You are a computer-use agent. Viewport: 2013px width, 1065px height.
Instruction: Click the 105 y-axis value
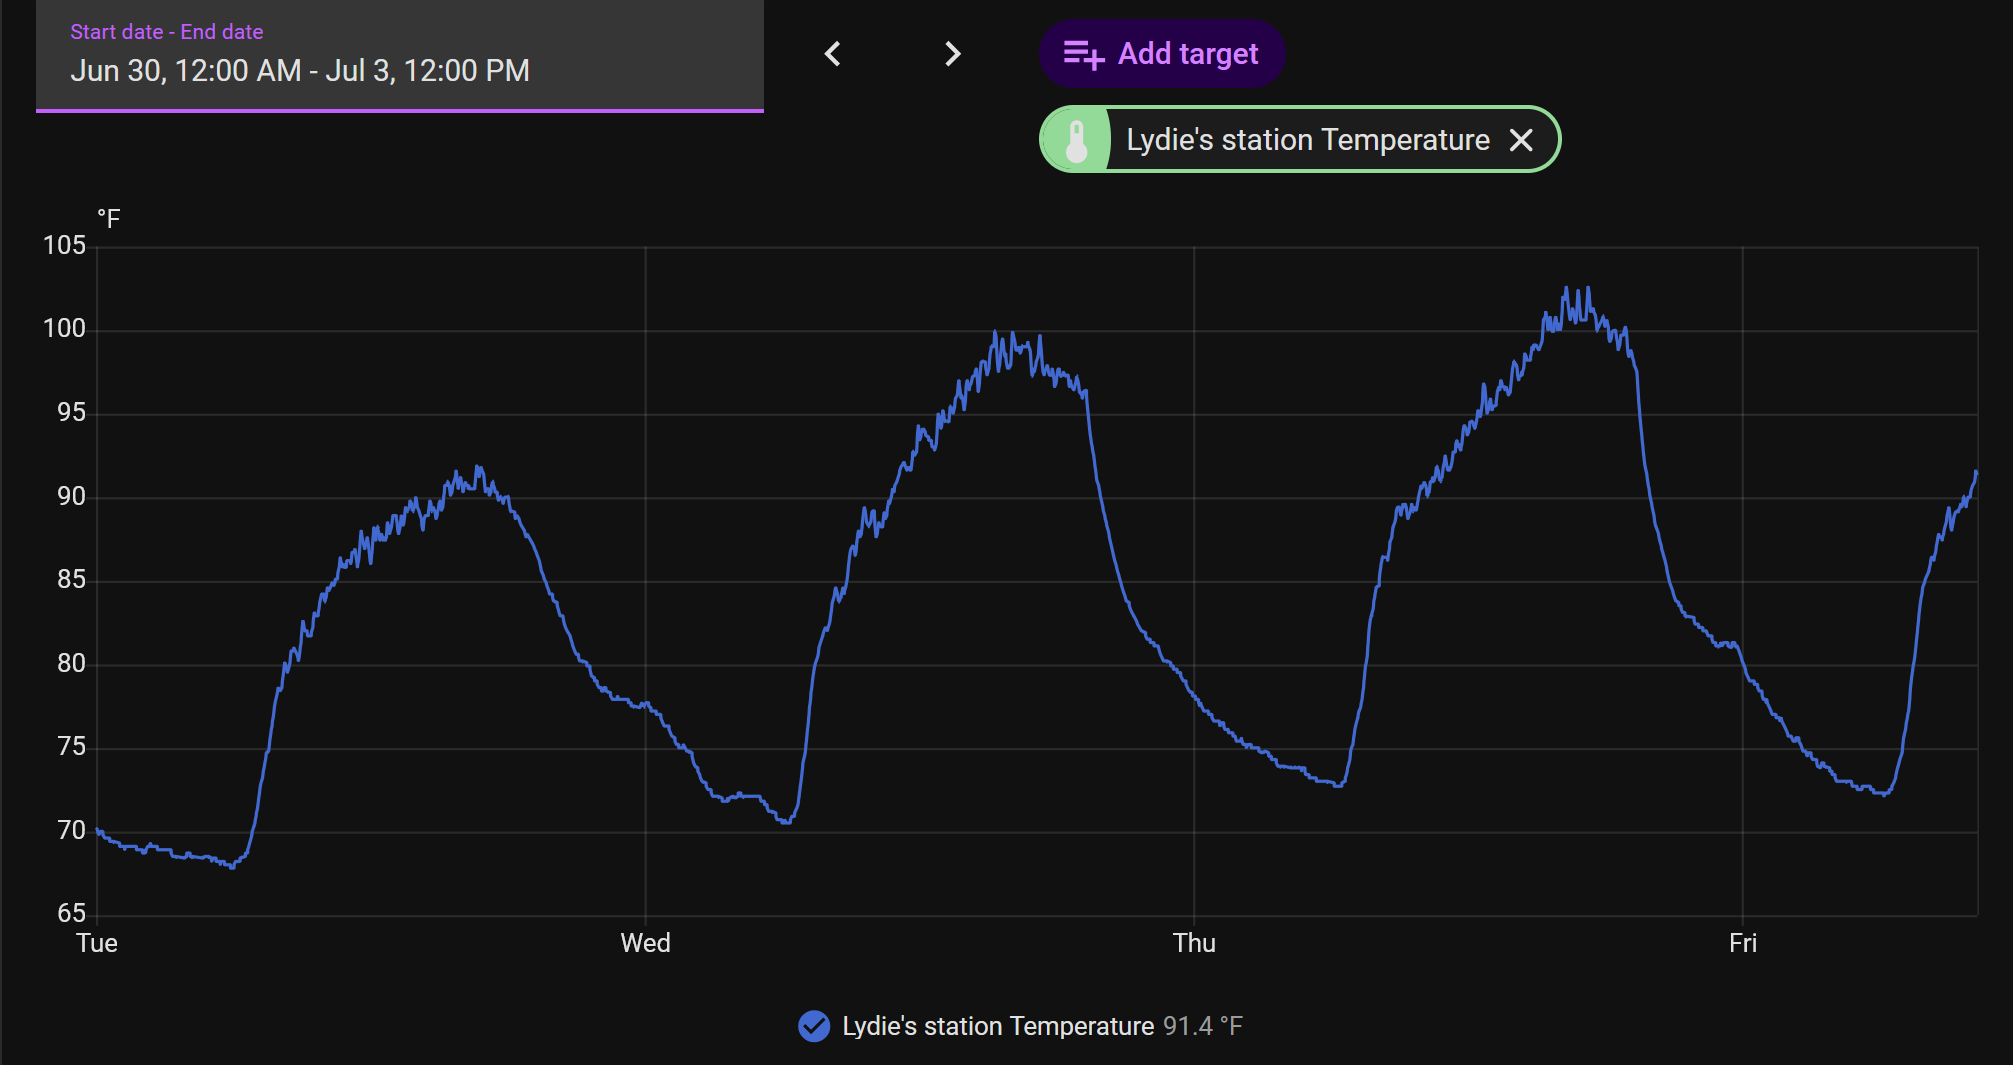64,245
